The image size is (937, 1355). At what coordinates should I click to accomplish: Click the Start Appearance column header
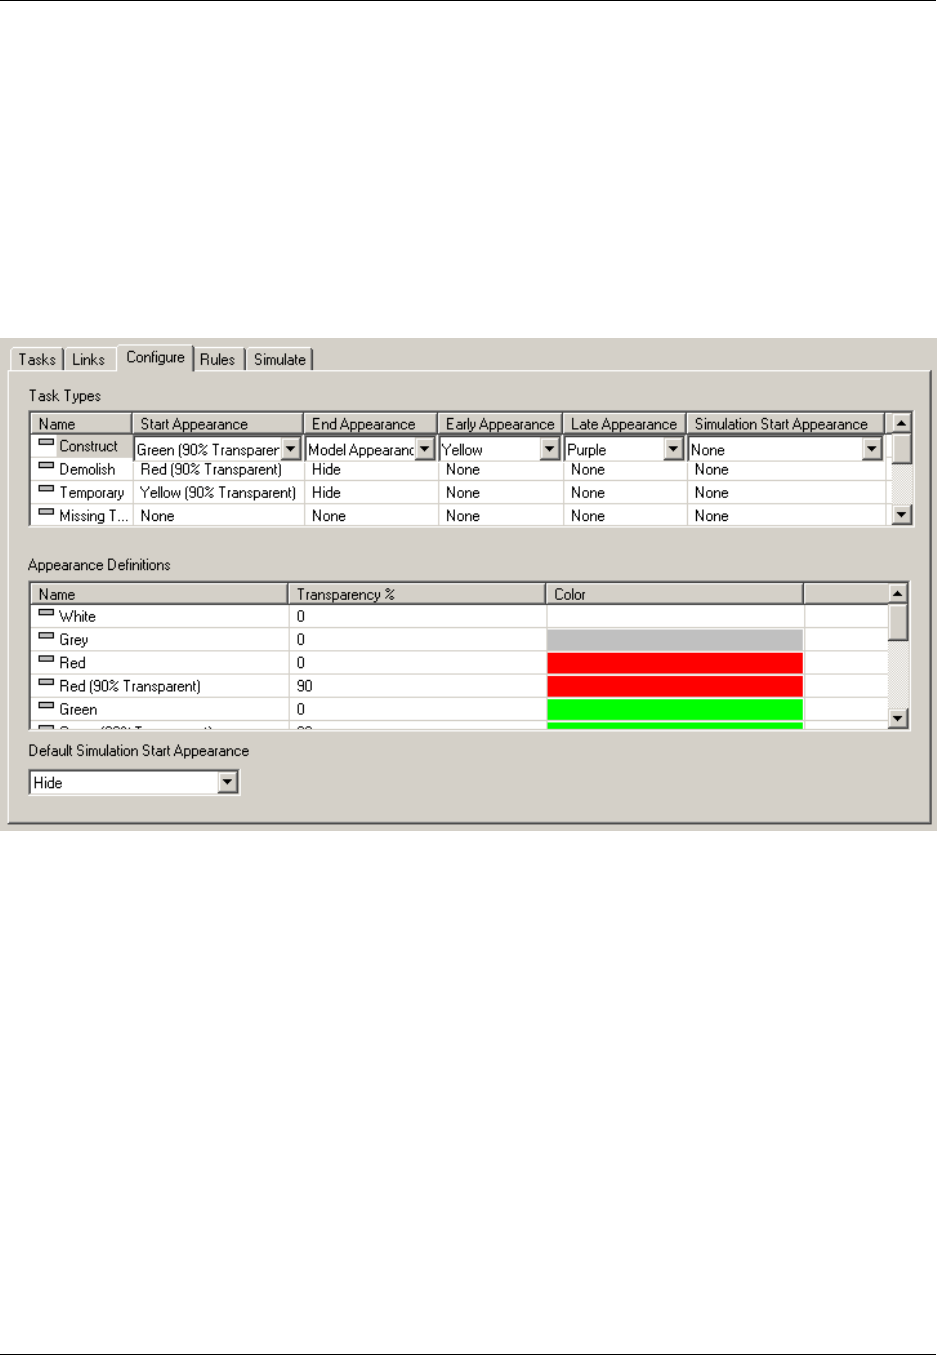[x=218, y=424]
